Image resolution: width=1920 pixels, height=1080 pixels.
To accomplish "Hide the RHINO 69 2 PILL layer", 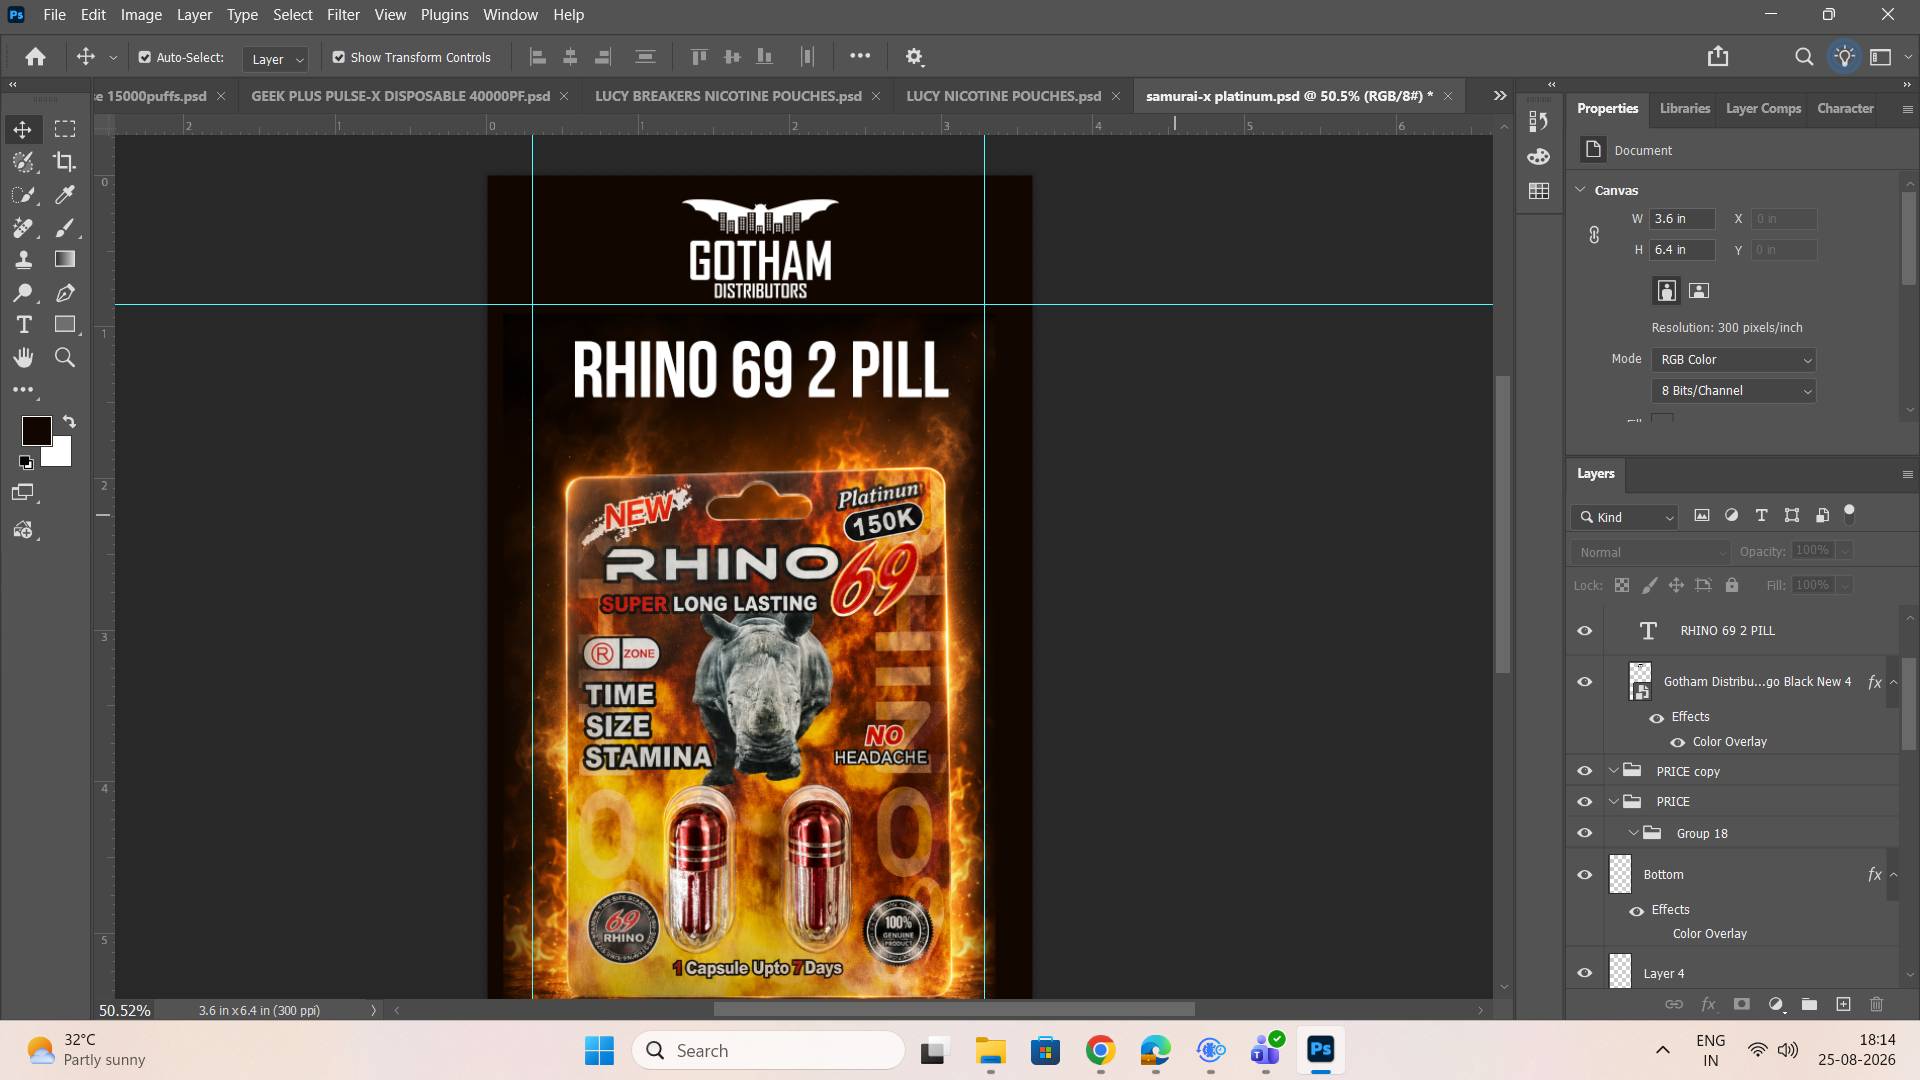I will (x=1585, y=631).
